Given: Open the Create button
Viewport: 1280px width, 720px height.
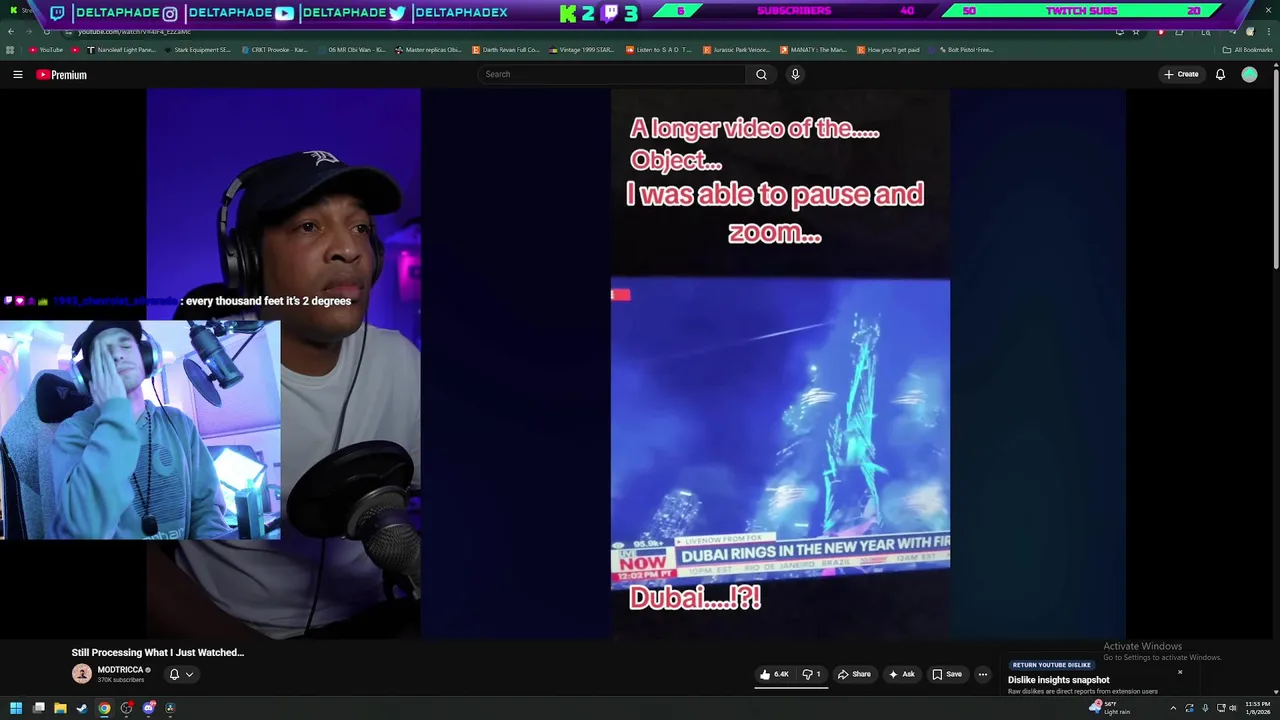Looking at the screenshot, I should tap(1181, 74).
